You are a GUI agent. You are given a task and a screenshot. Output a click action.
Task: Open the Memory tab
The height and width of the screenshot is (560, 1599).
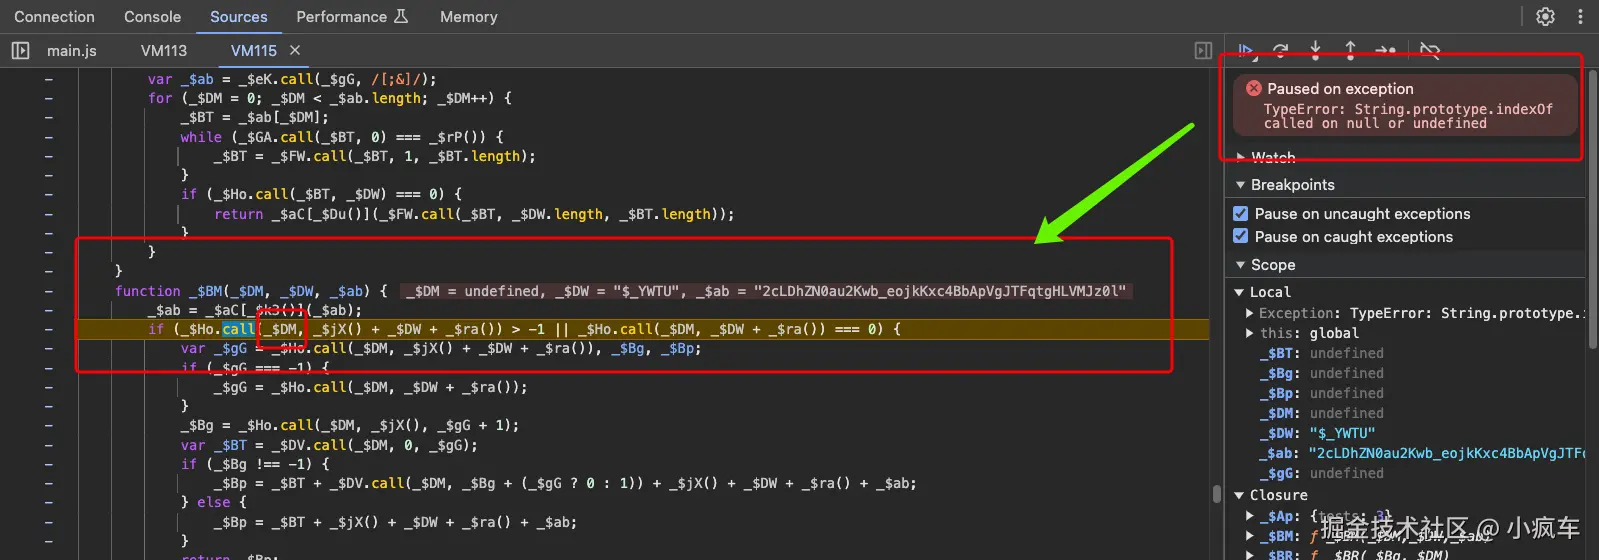(469, 17)
